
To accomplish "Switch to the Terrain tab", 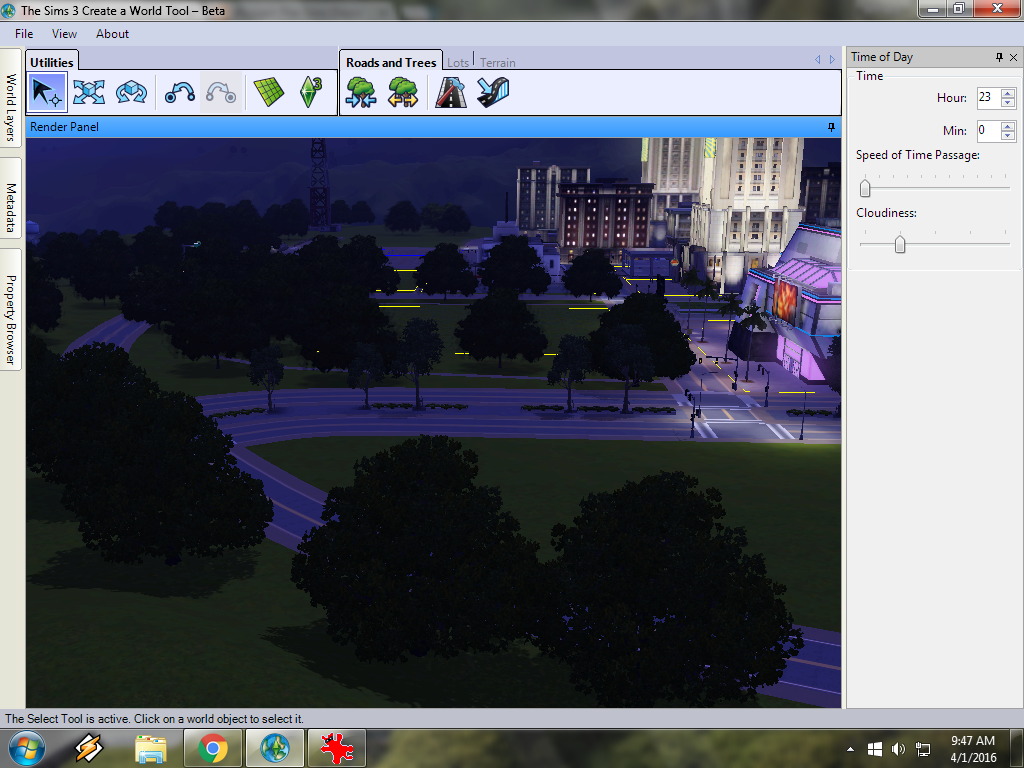I will tap(498, 63).
